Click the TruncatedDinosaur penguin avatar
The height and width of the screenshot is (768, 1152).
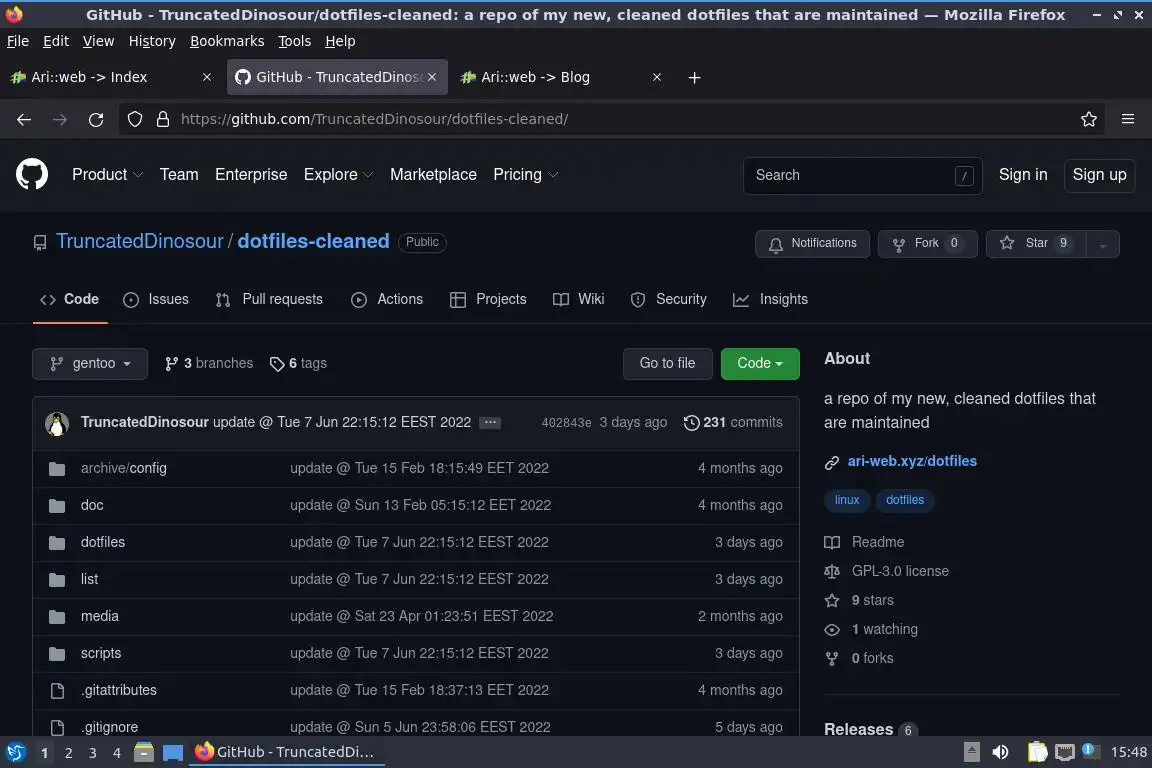point(57,423)
